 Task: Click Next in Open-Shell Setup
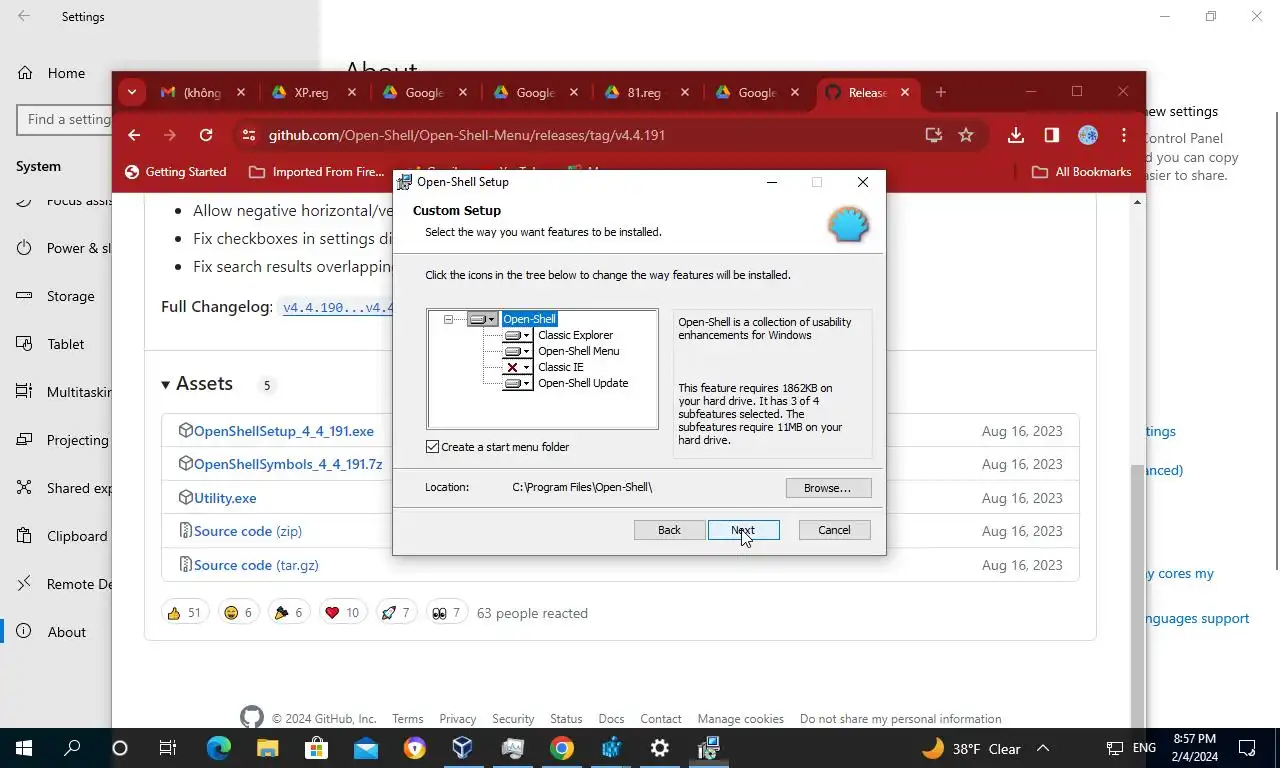click(743, 530)
